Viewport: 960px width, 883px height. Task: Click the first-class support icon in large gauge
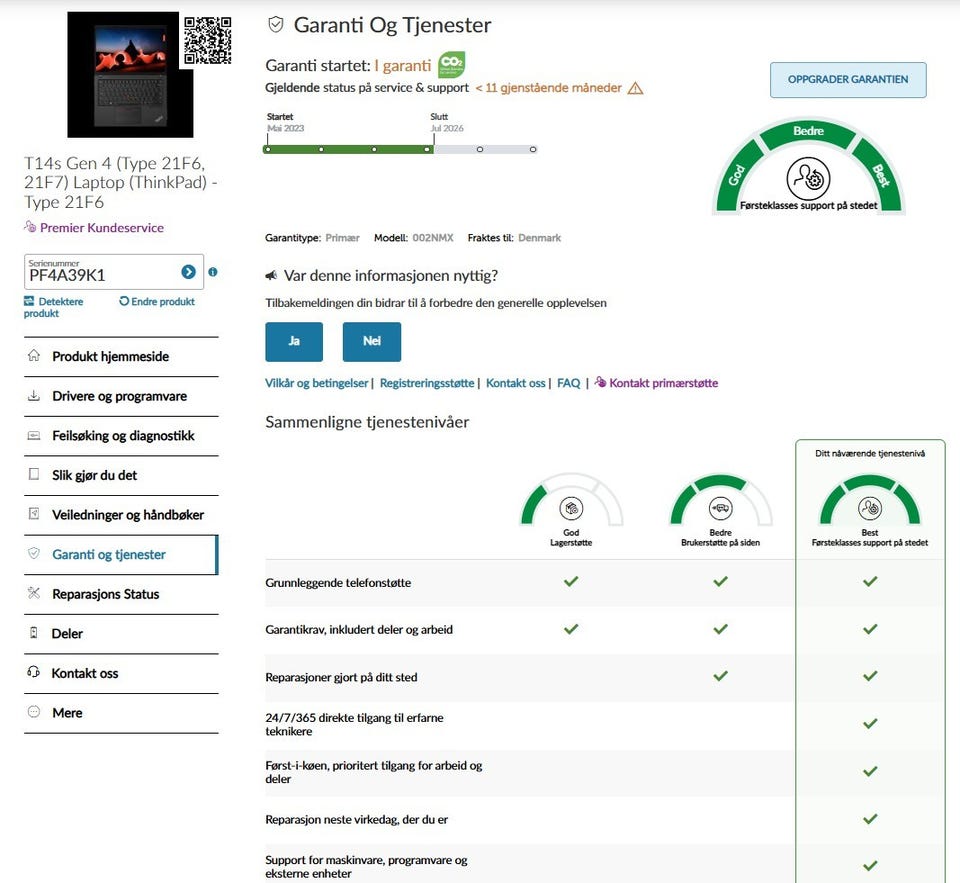tap(808, 178)
